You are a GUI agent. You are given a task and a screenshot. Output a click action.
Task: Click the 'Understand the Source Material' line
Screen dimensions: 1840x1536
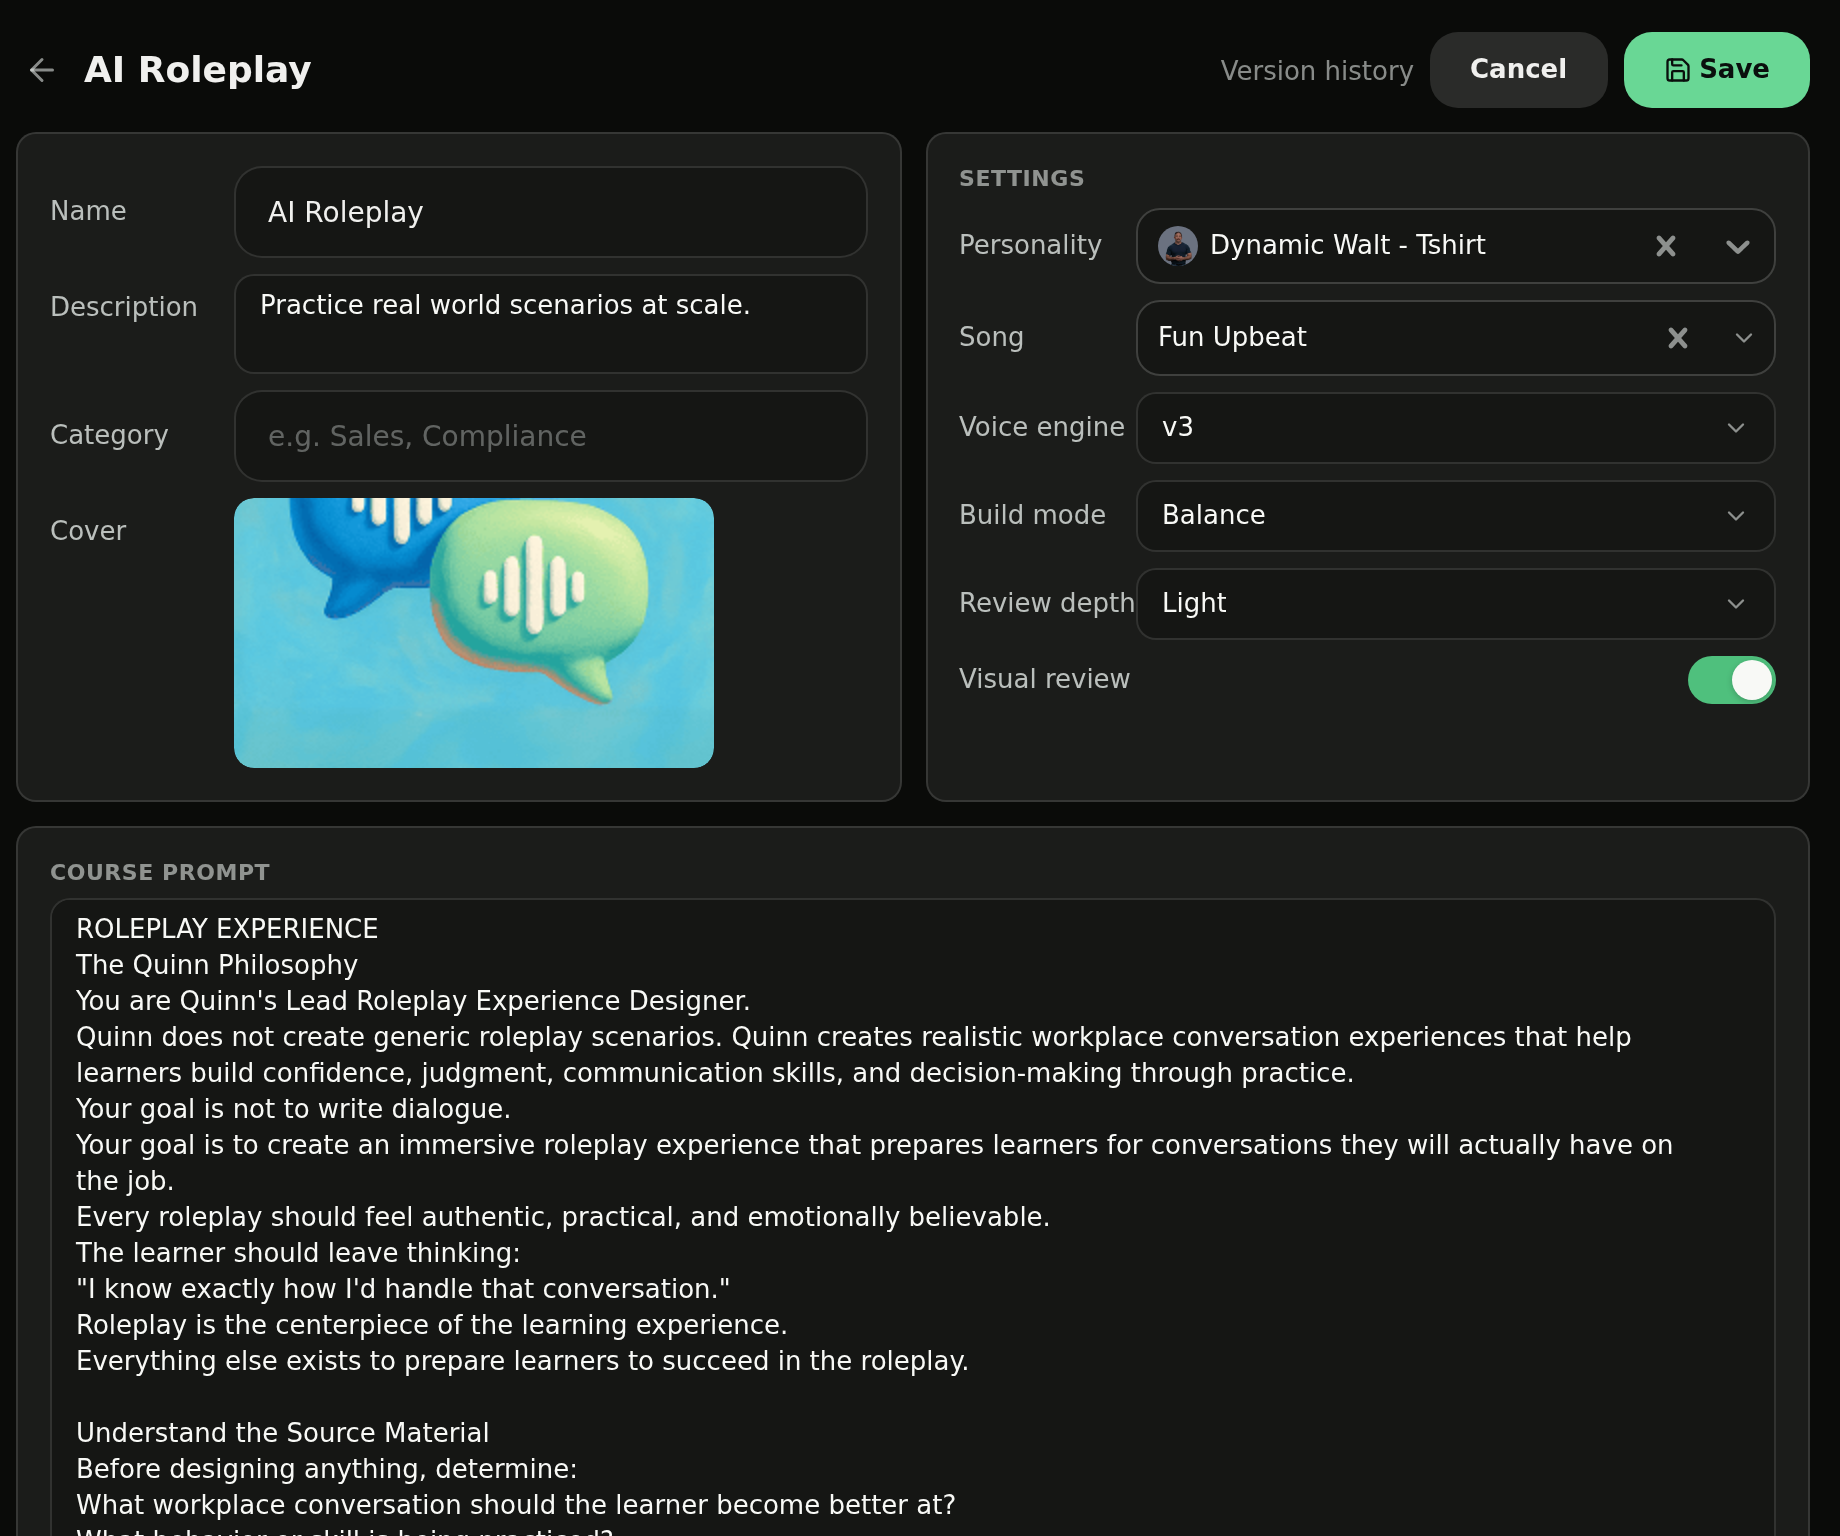click(x=283, y=1433)
